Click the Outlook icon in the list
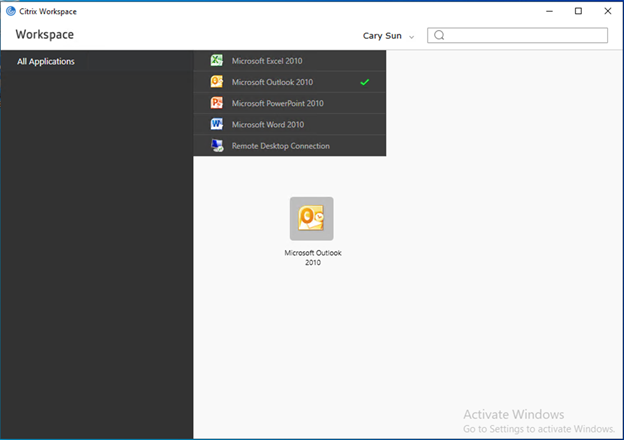624x440 pixels. click(217, 82)
